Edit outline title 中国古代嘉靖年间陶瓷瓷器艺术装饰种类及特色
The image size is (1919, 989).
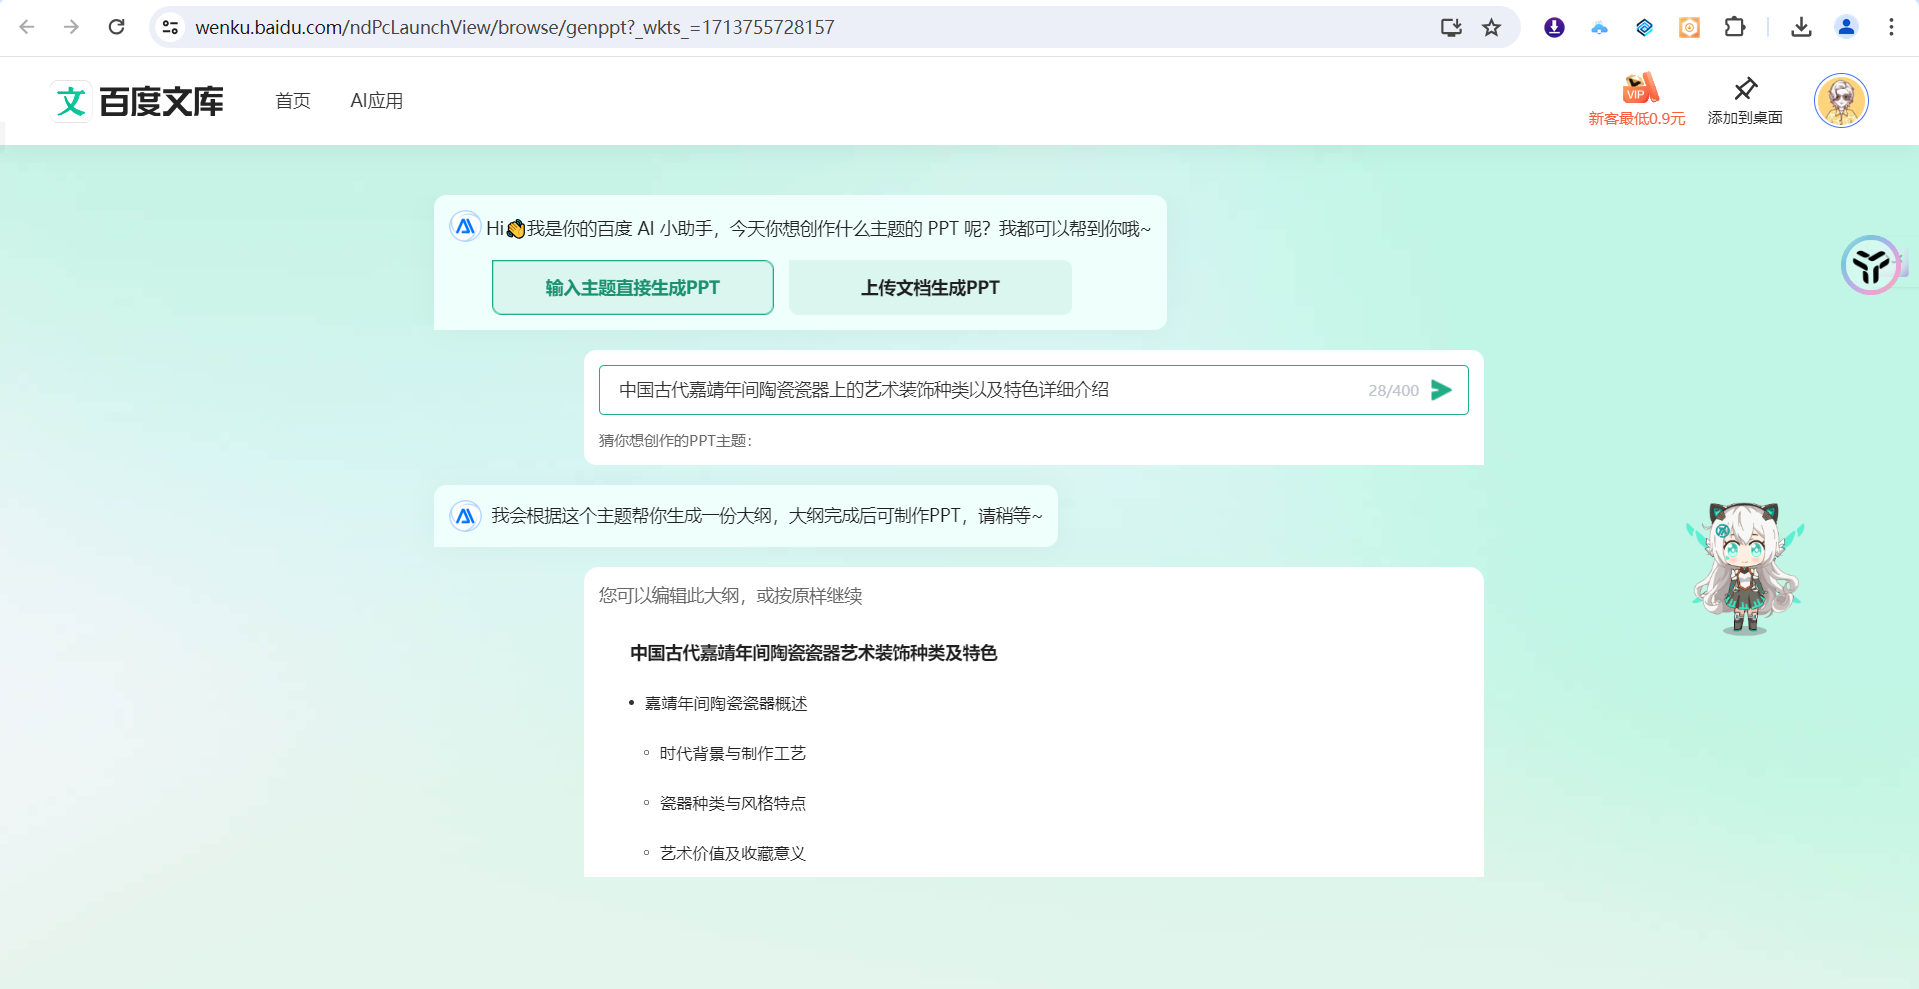tap(813, 653)
